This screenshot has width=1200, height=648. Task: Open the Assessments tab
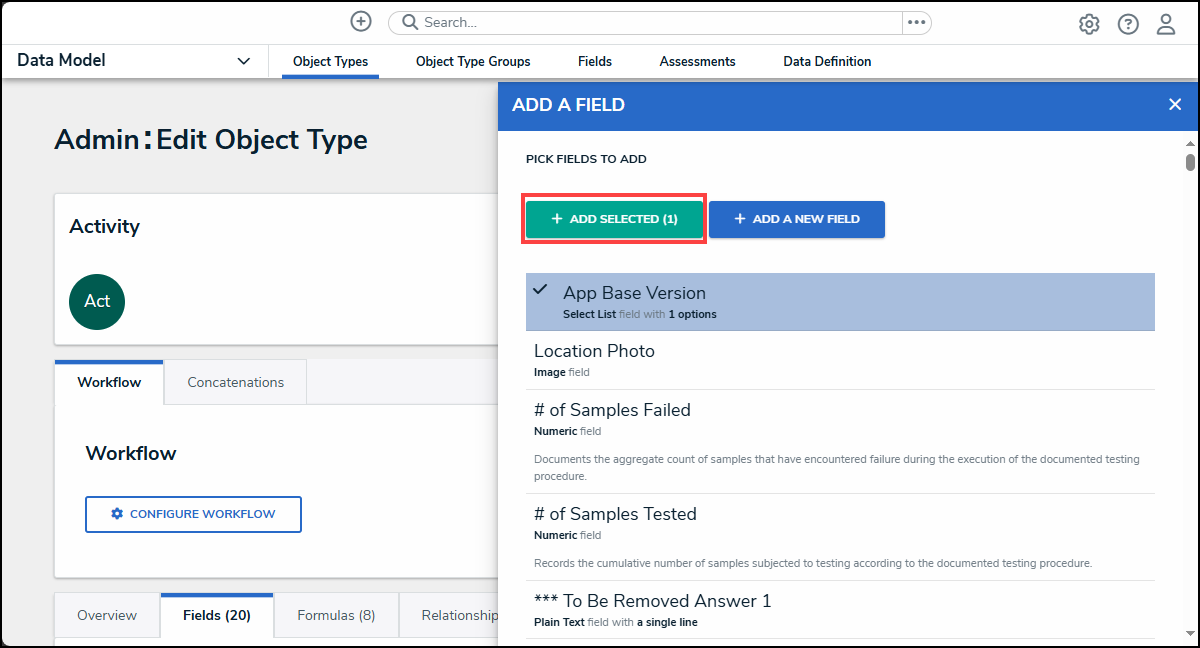(697, 62)
